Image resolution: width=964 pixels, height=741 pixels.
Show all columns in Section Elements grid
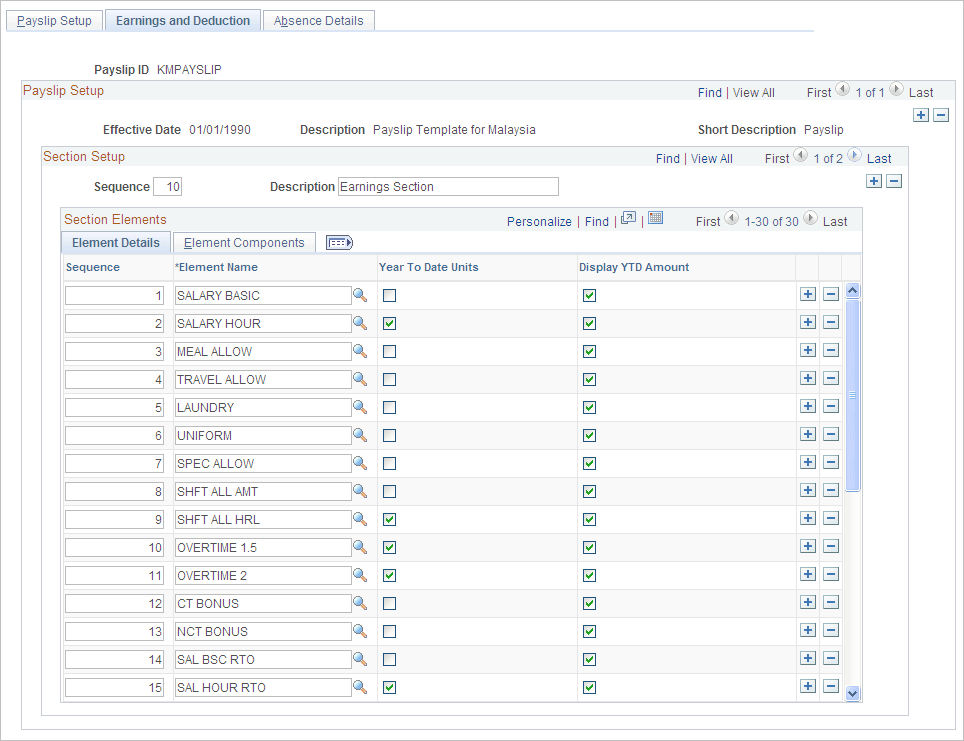(340, 242)
